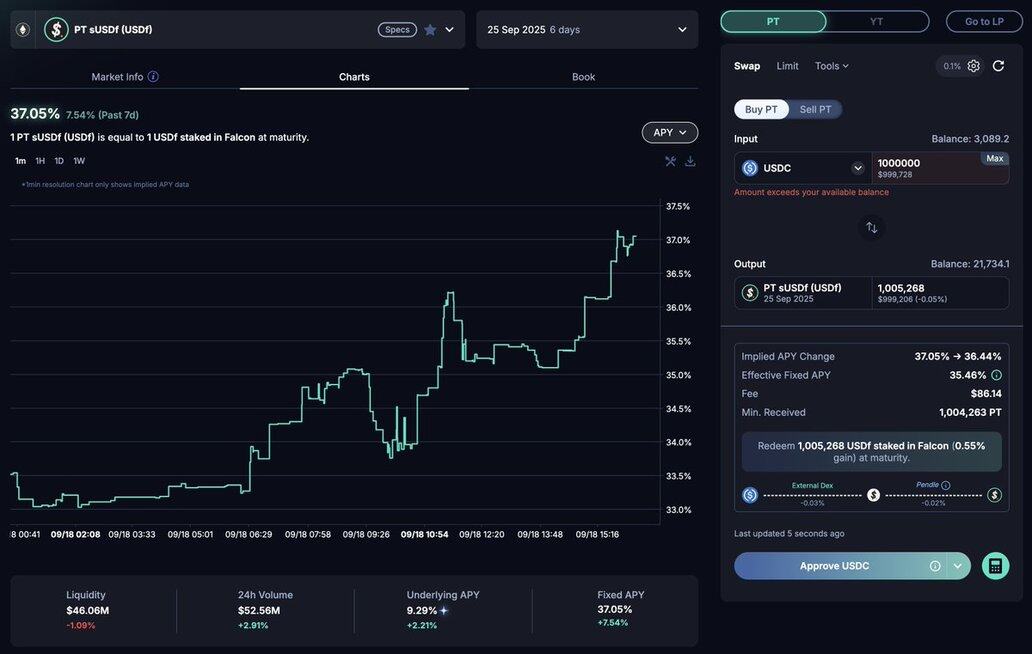Click the Ethereum network icon
Image resolution: width=1032 pixels, height=654 pixels.
click(x=23, y=30)
